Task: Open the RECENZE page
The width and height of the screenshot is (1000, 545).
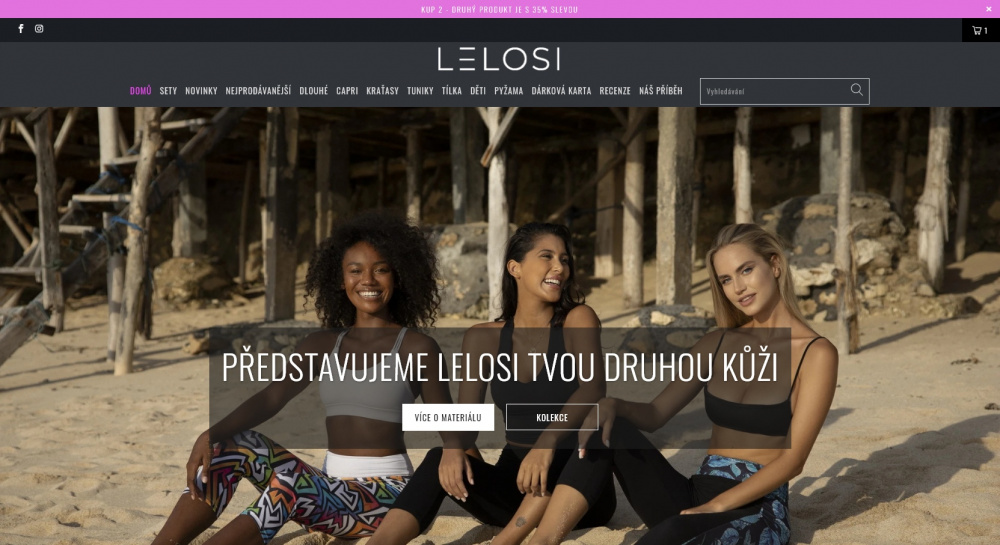Action: coord(615,91)
